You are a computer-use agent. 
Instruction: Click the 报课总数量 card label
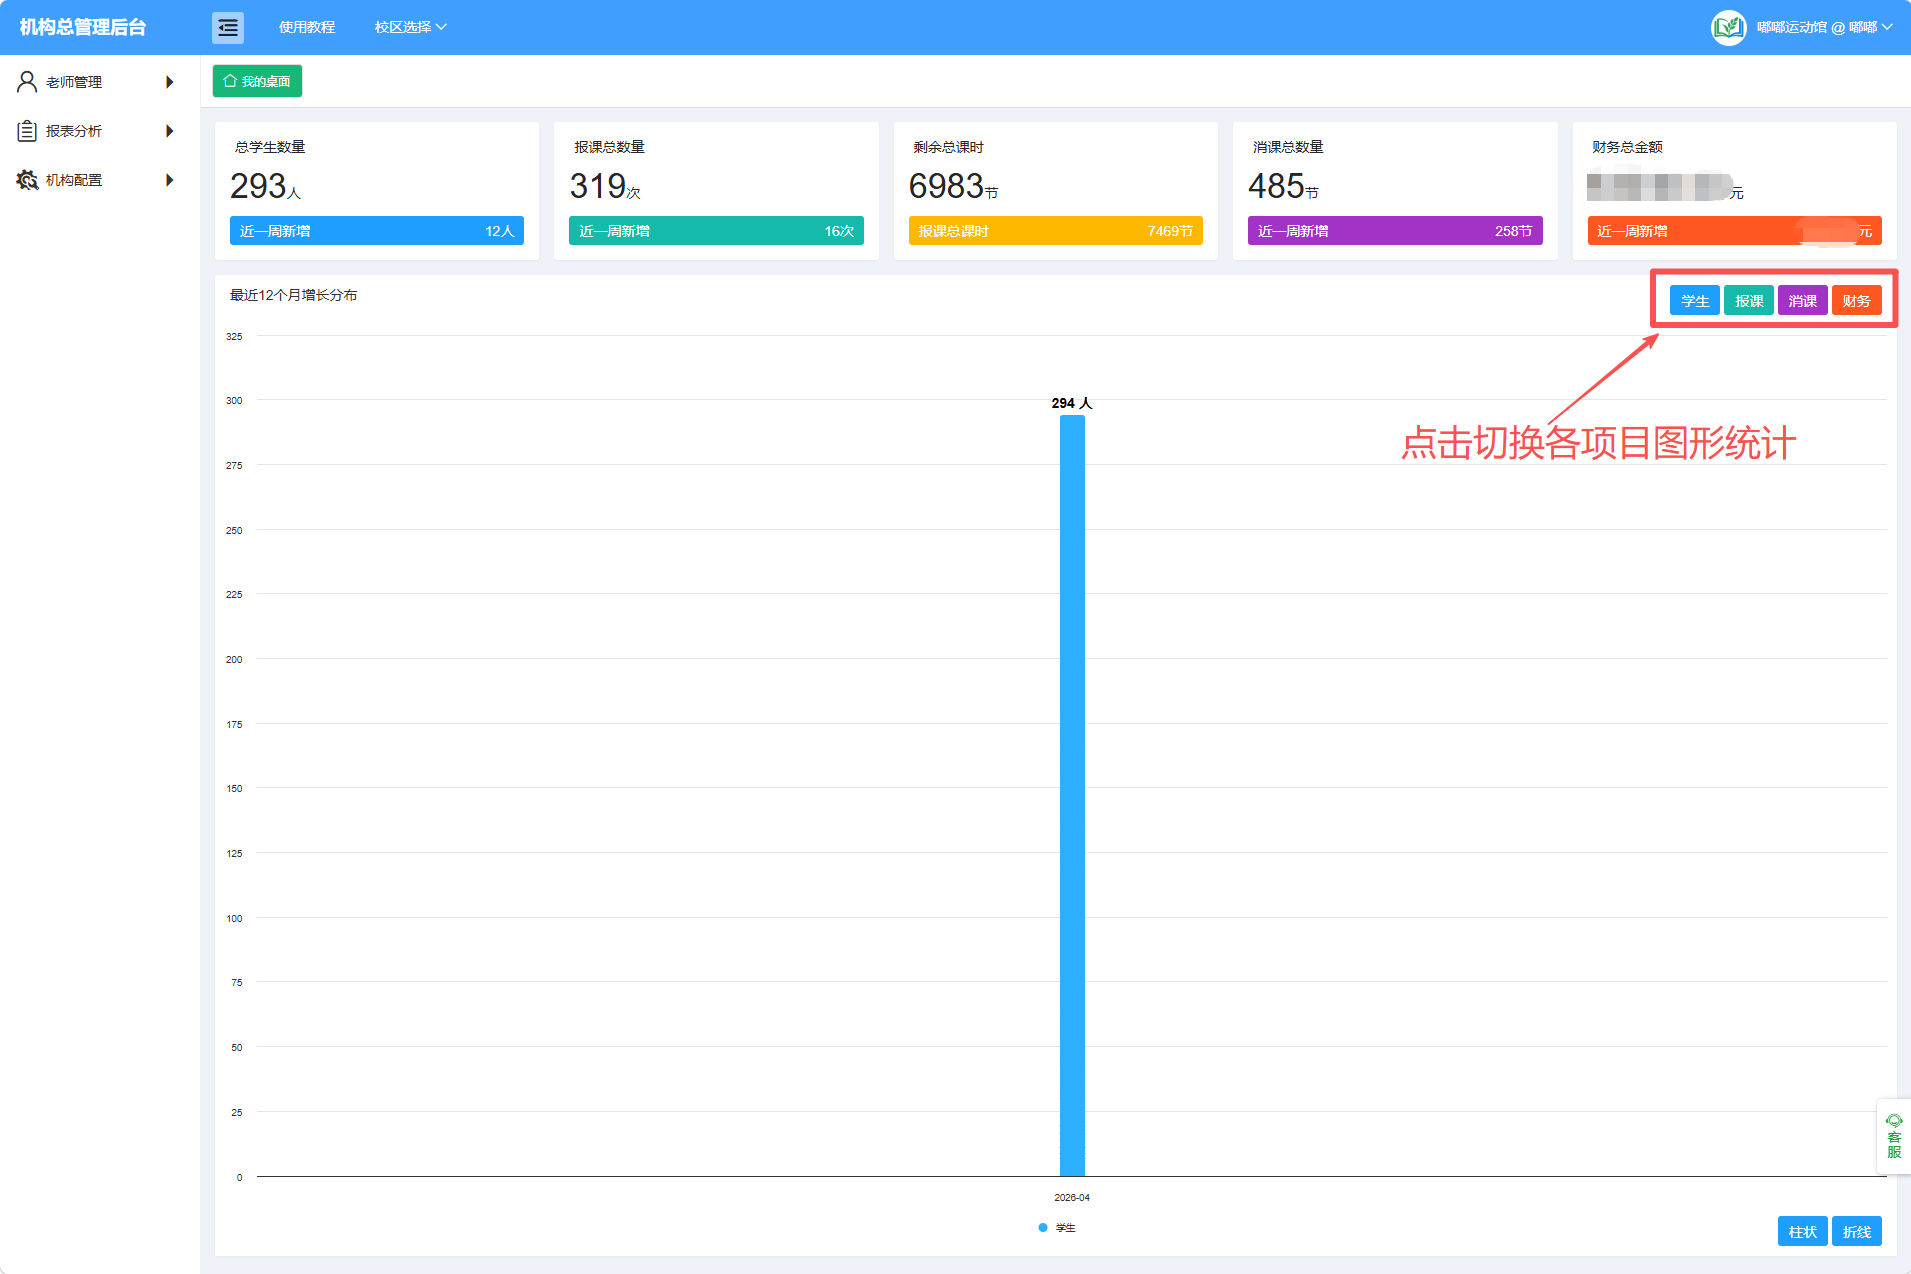point(609,147)
